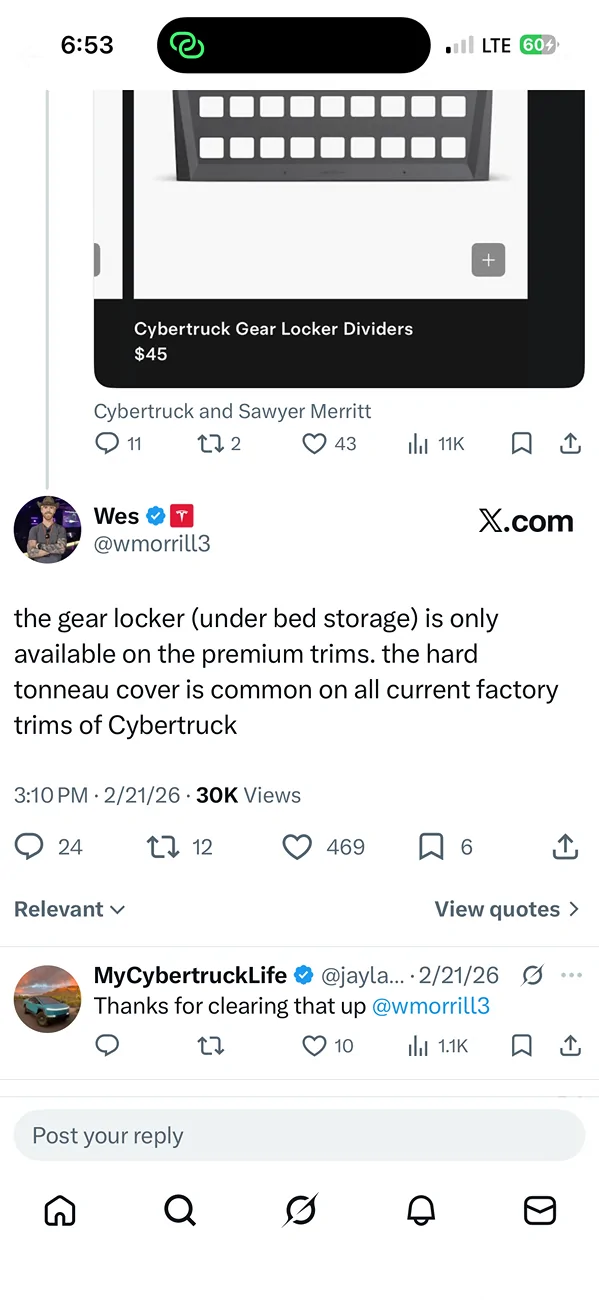
Task: Open the Search tab in bottom bar
Action: point(179,1210)
